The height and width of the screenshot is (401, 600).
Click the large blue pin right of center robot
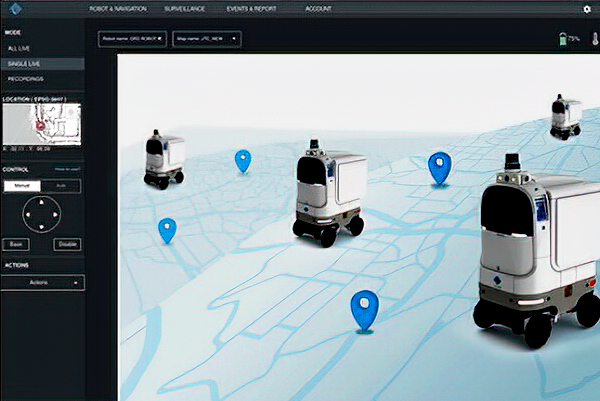440,169
